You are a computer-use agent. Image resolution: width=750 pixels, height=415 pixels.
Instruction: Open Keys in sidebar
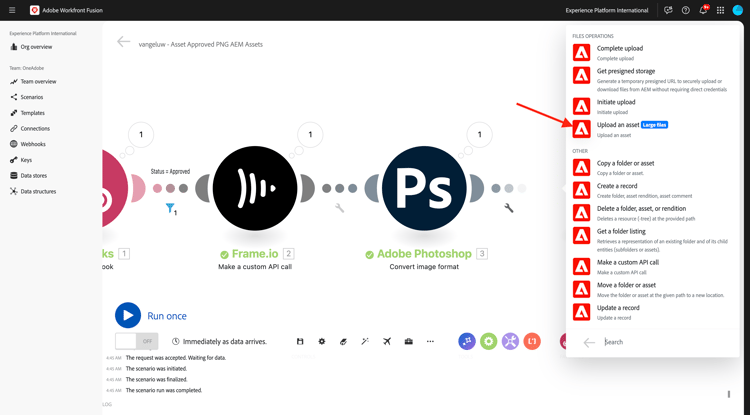tap(21, 160)
